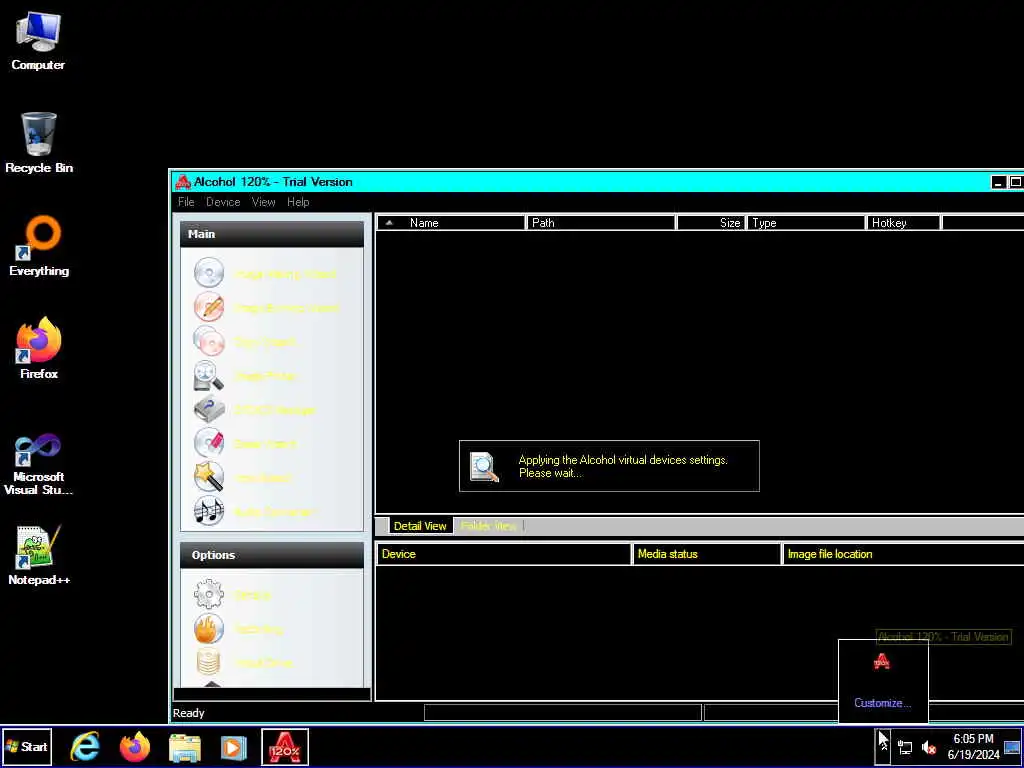Open Windows Explorer folder taskbar icon

click(x=185, y=747)
